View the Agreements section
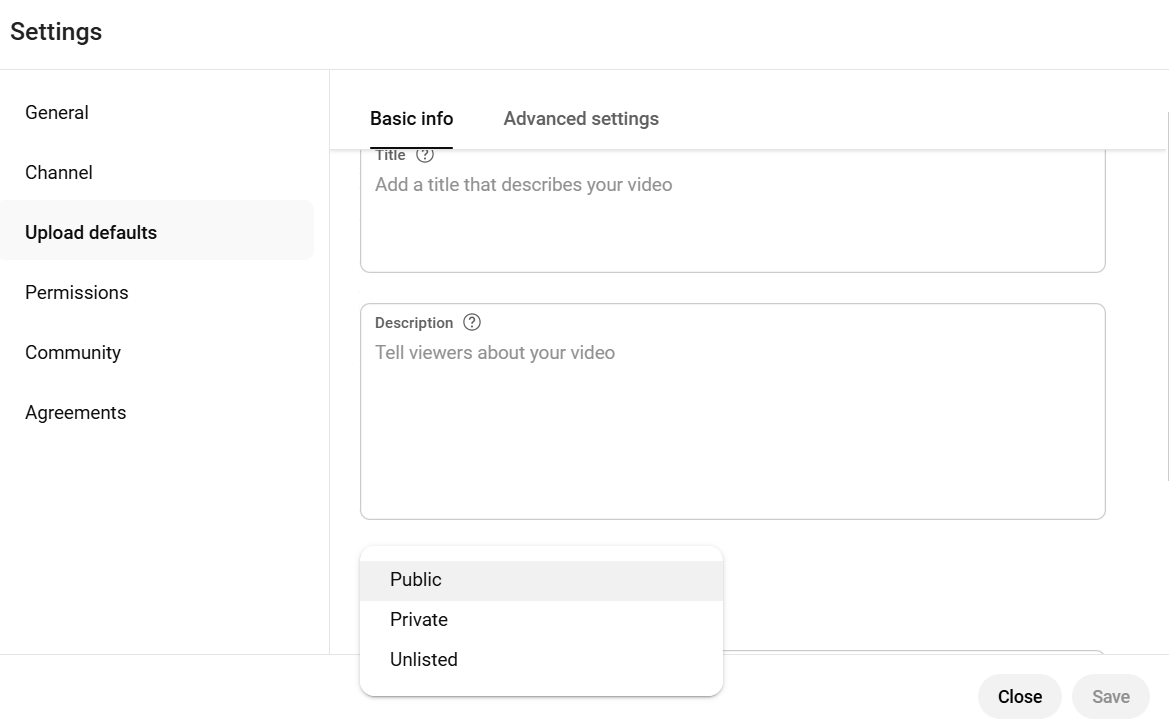Viewport: 1169px width, 728px height. (x=75, y=412)
